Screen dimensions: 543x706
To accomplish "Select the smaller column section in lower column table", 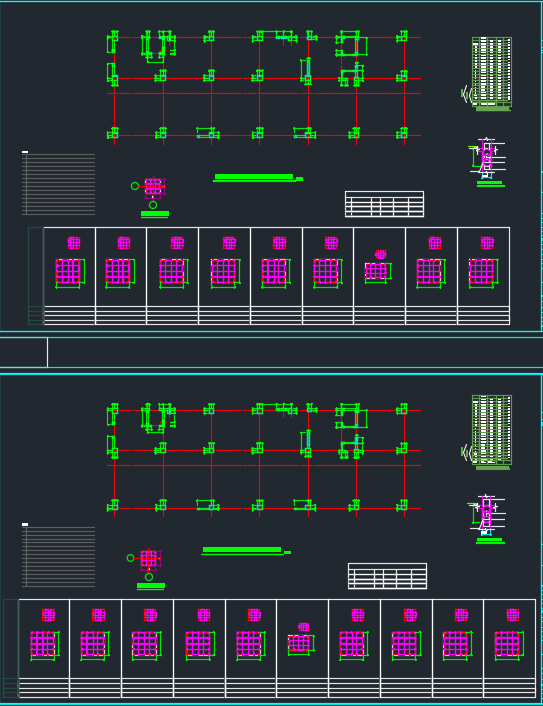I will 301,639.
